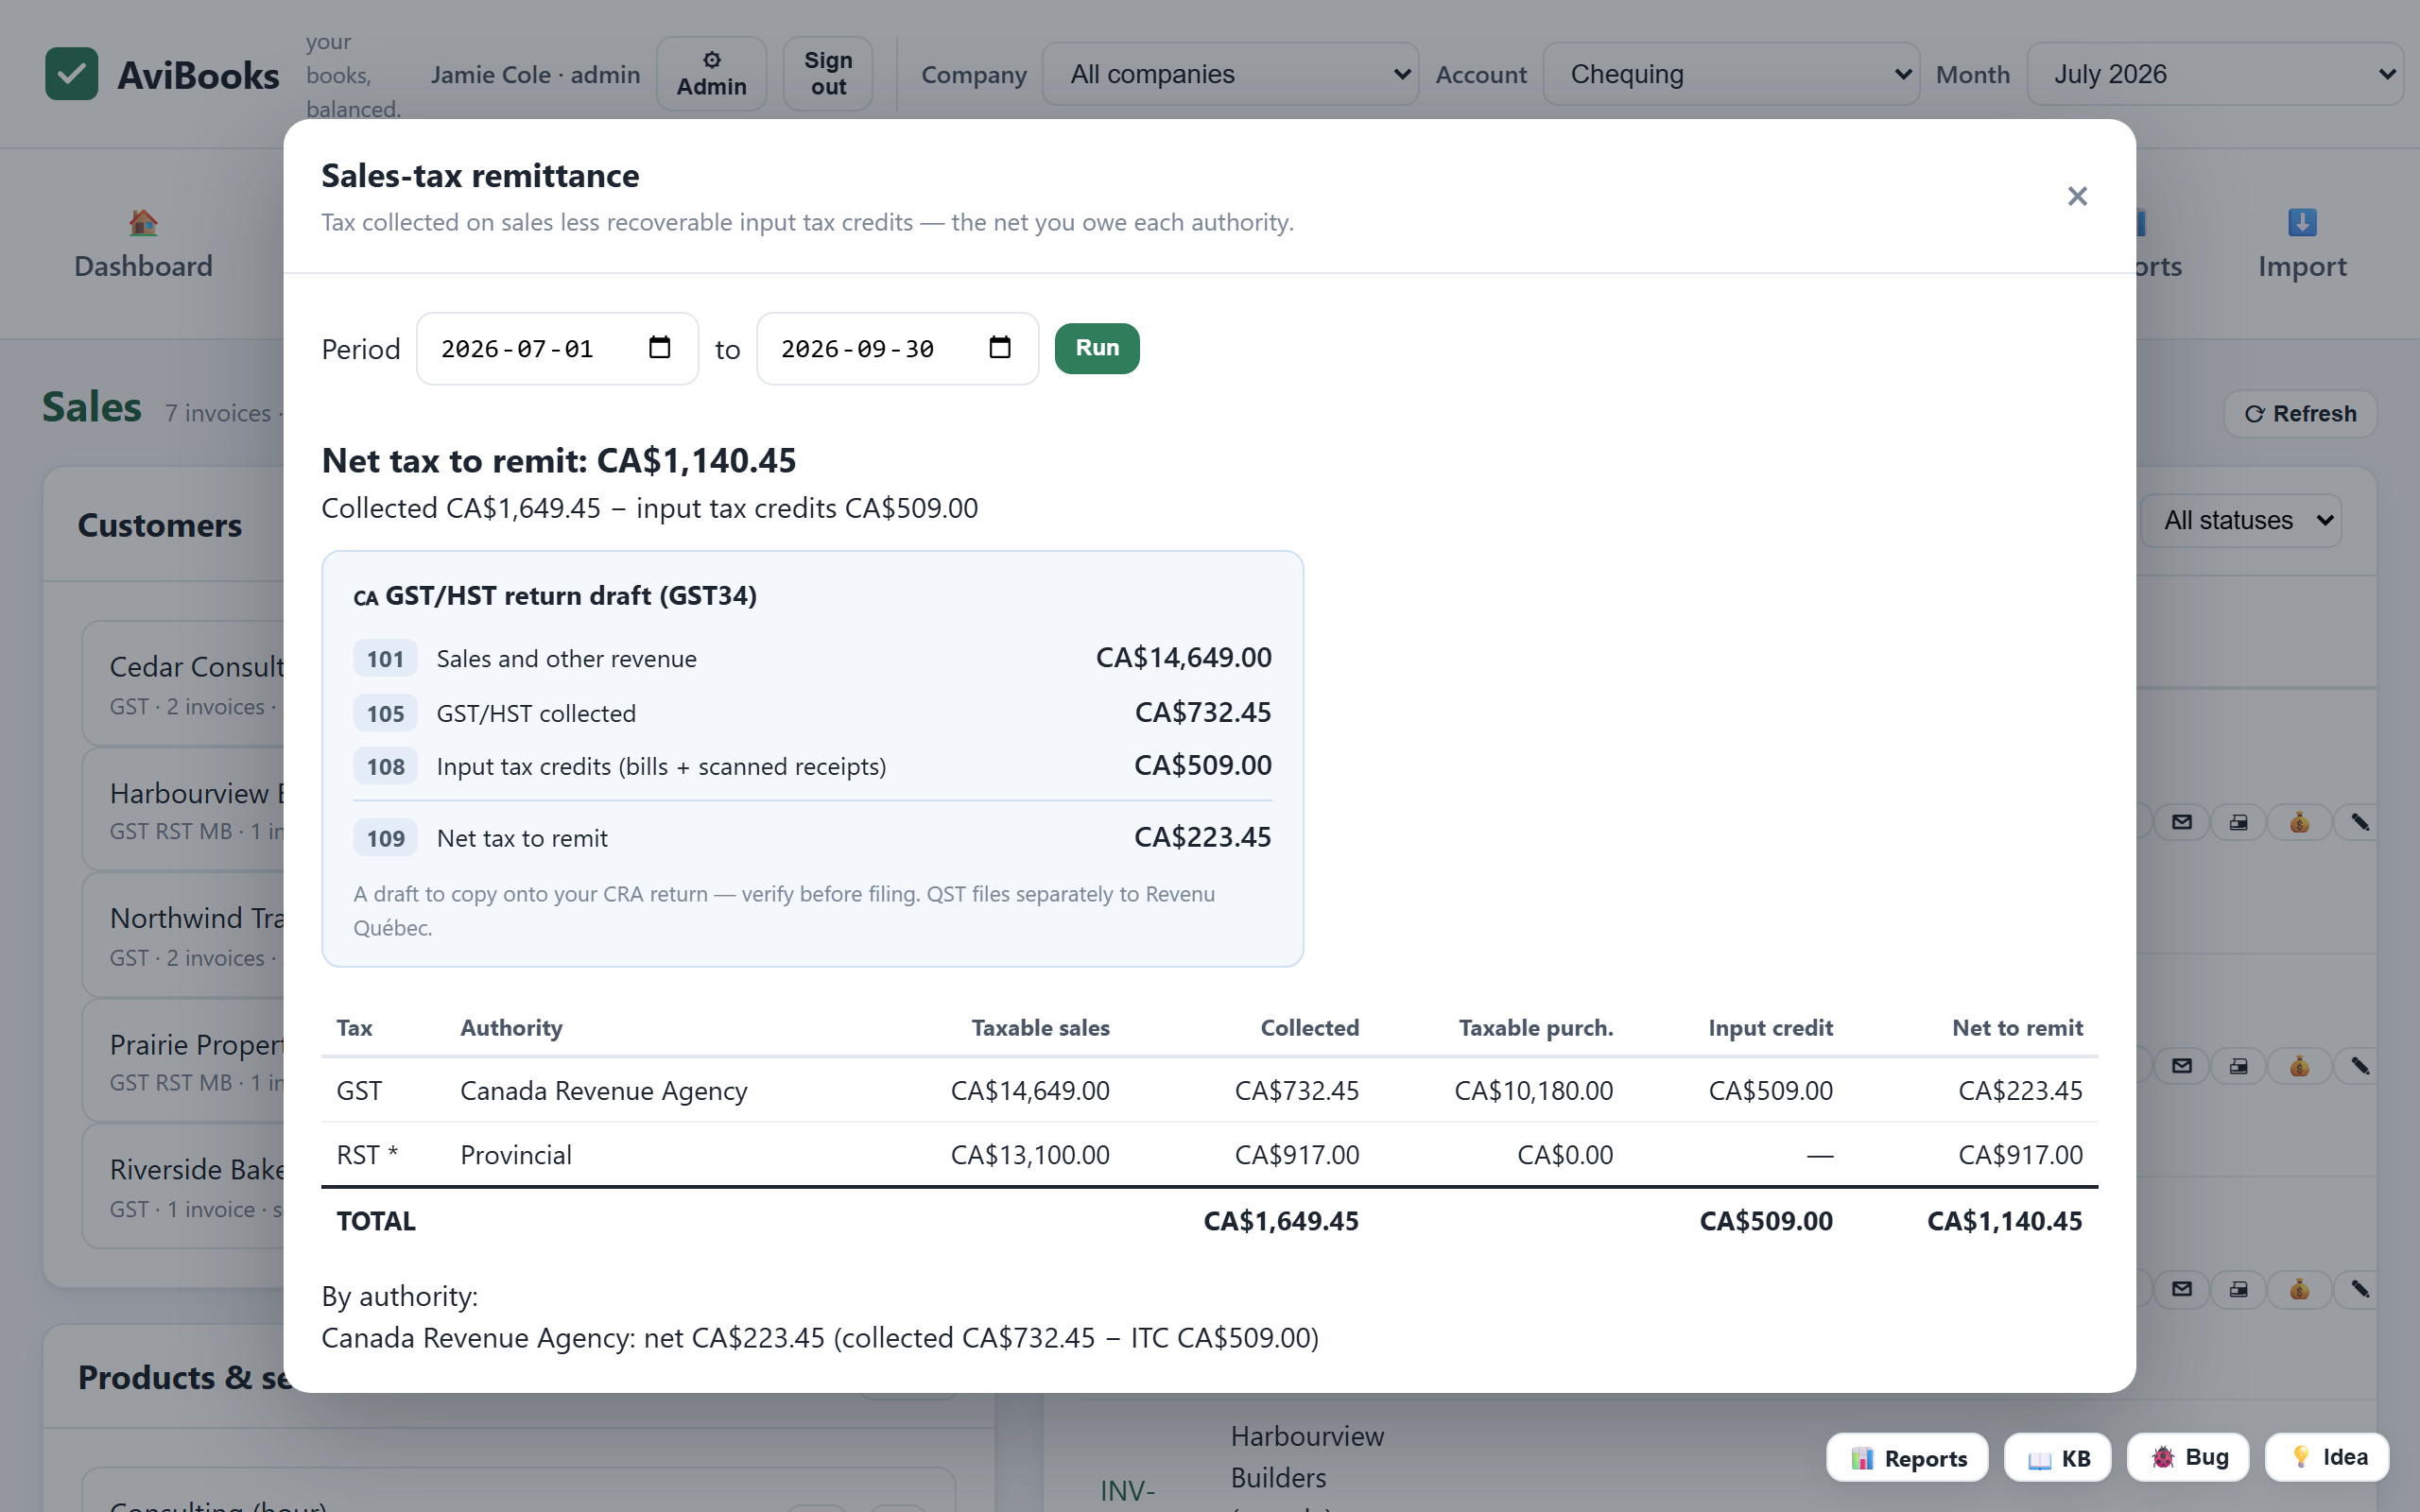This screenshot has width=2420, height=1512.
Task: Click the Dashboard house icon
Action: 143,222
